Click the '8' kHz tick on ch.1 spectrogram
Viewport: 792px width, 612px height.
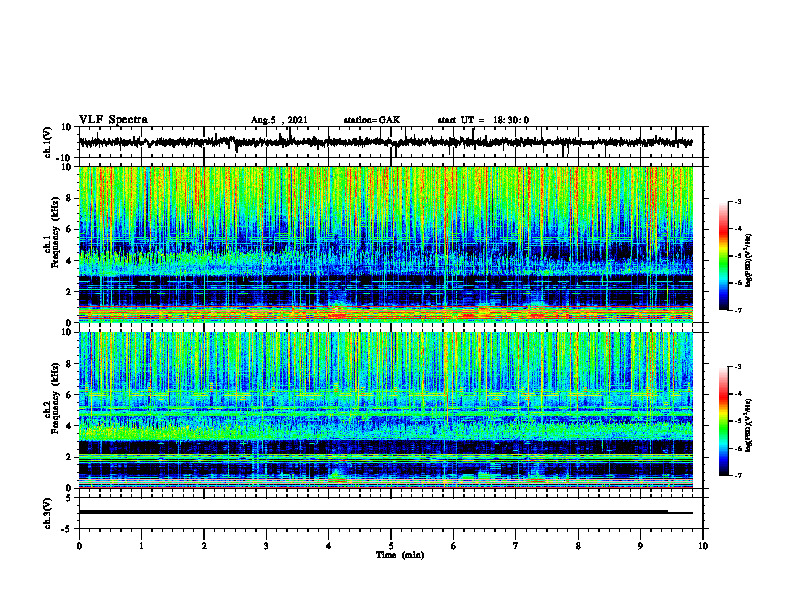click(69, 198)
